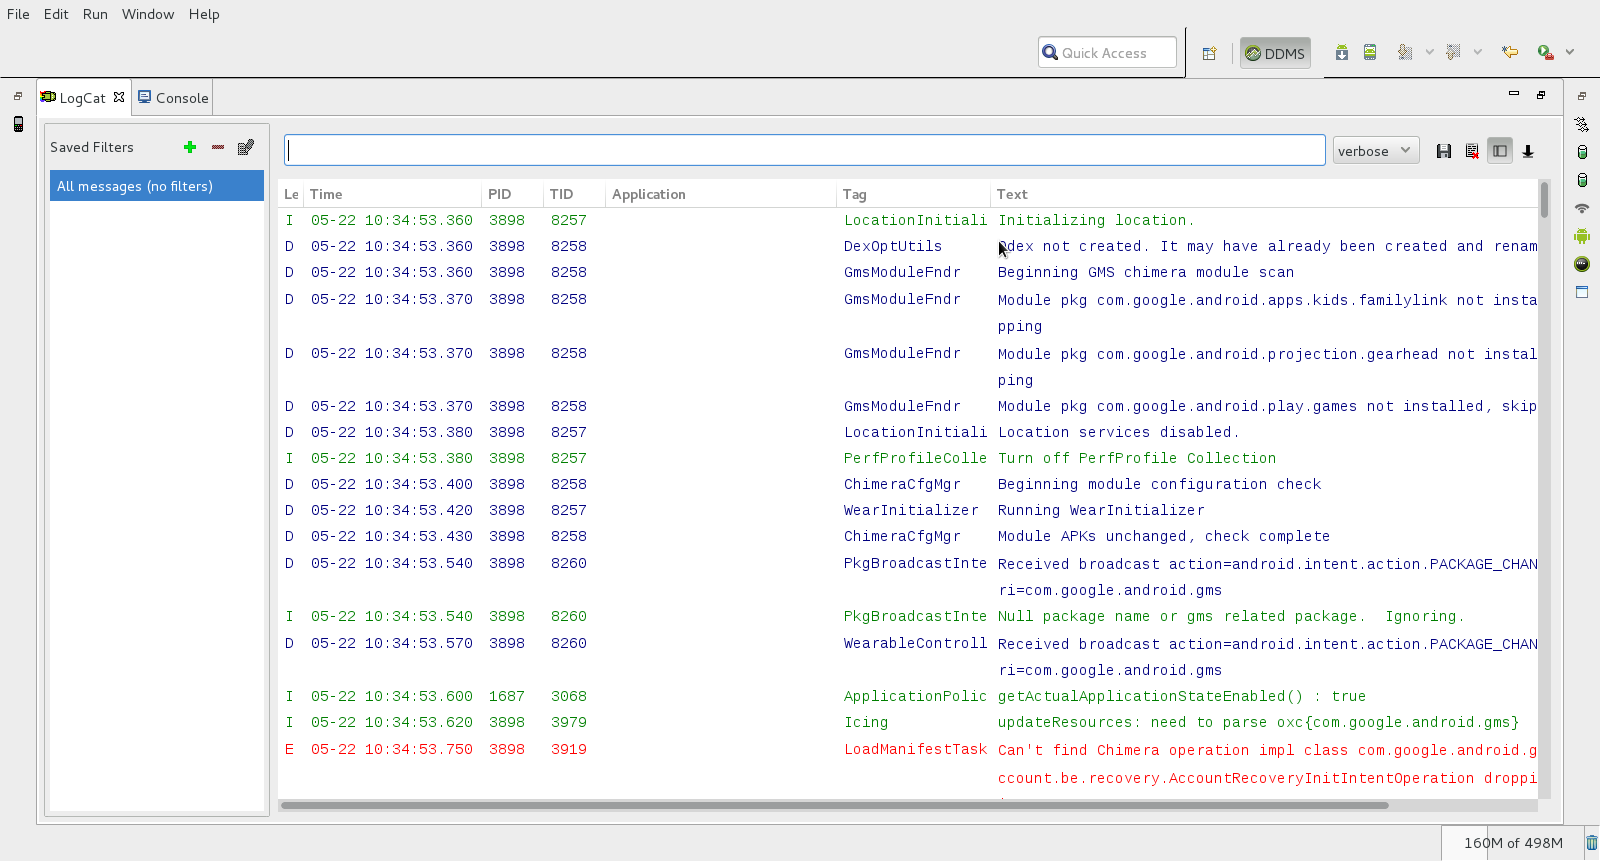The width and height of the screenshot is (1600, 861).
Task: Expand the next annotation dropdown arrow
Action: 1429,52
